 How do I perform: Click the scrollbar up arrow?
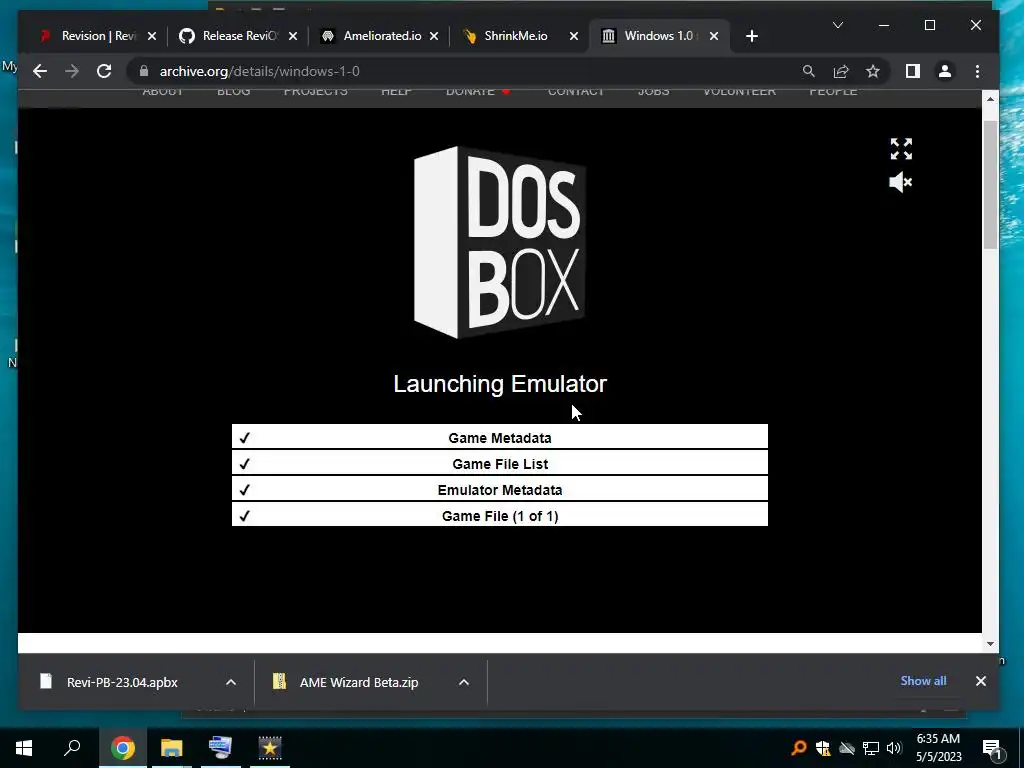[990, 99]
